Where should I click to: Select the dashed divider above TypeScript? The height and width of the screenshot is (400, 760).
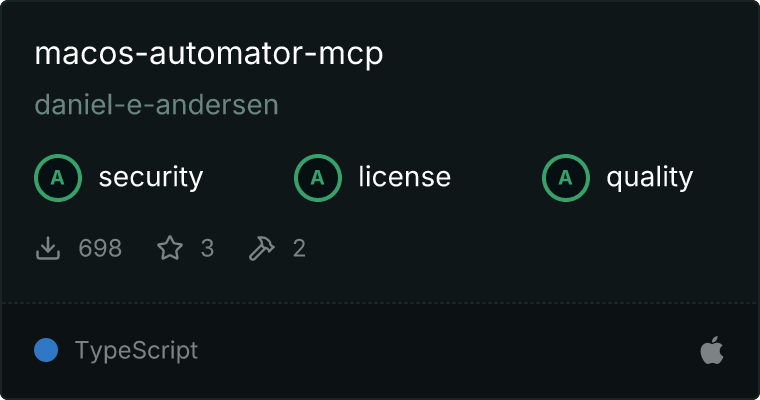click(380, 303)
